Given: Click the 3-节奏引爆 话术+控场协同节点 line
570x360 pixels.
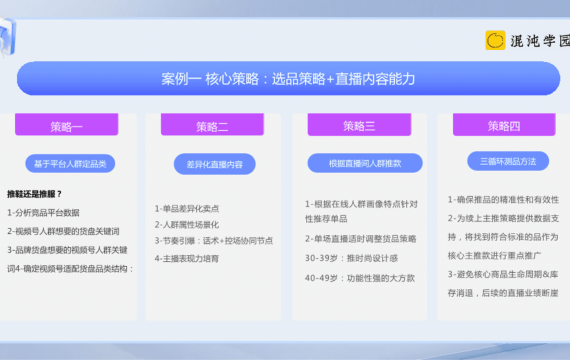Looking at the screenshot, I should coord(214,241).
